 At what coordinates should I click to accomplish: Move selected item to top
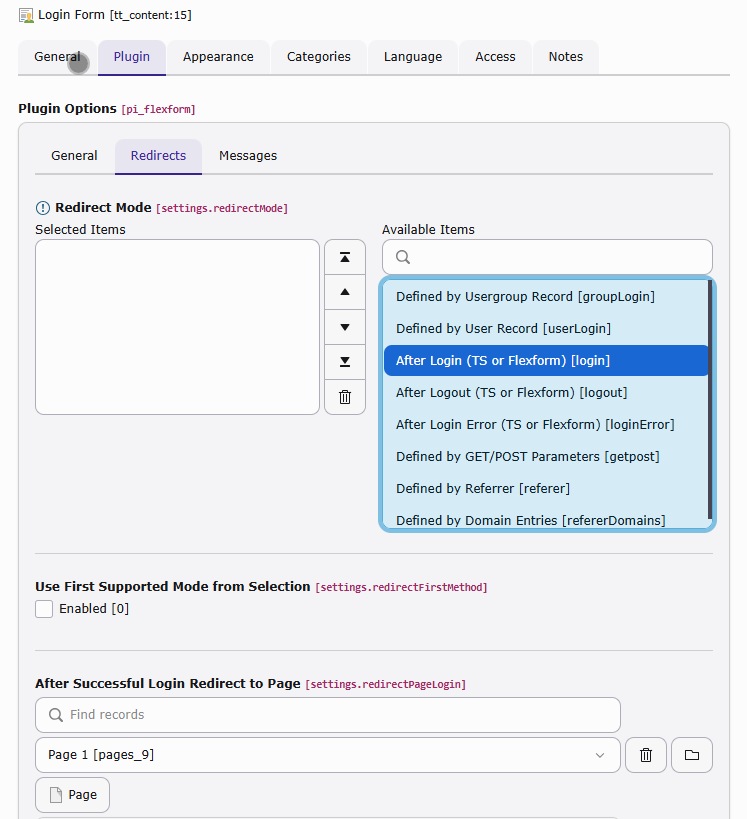(x=345, y=257)
